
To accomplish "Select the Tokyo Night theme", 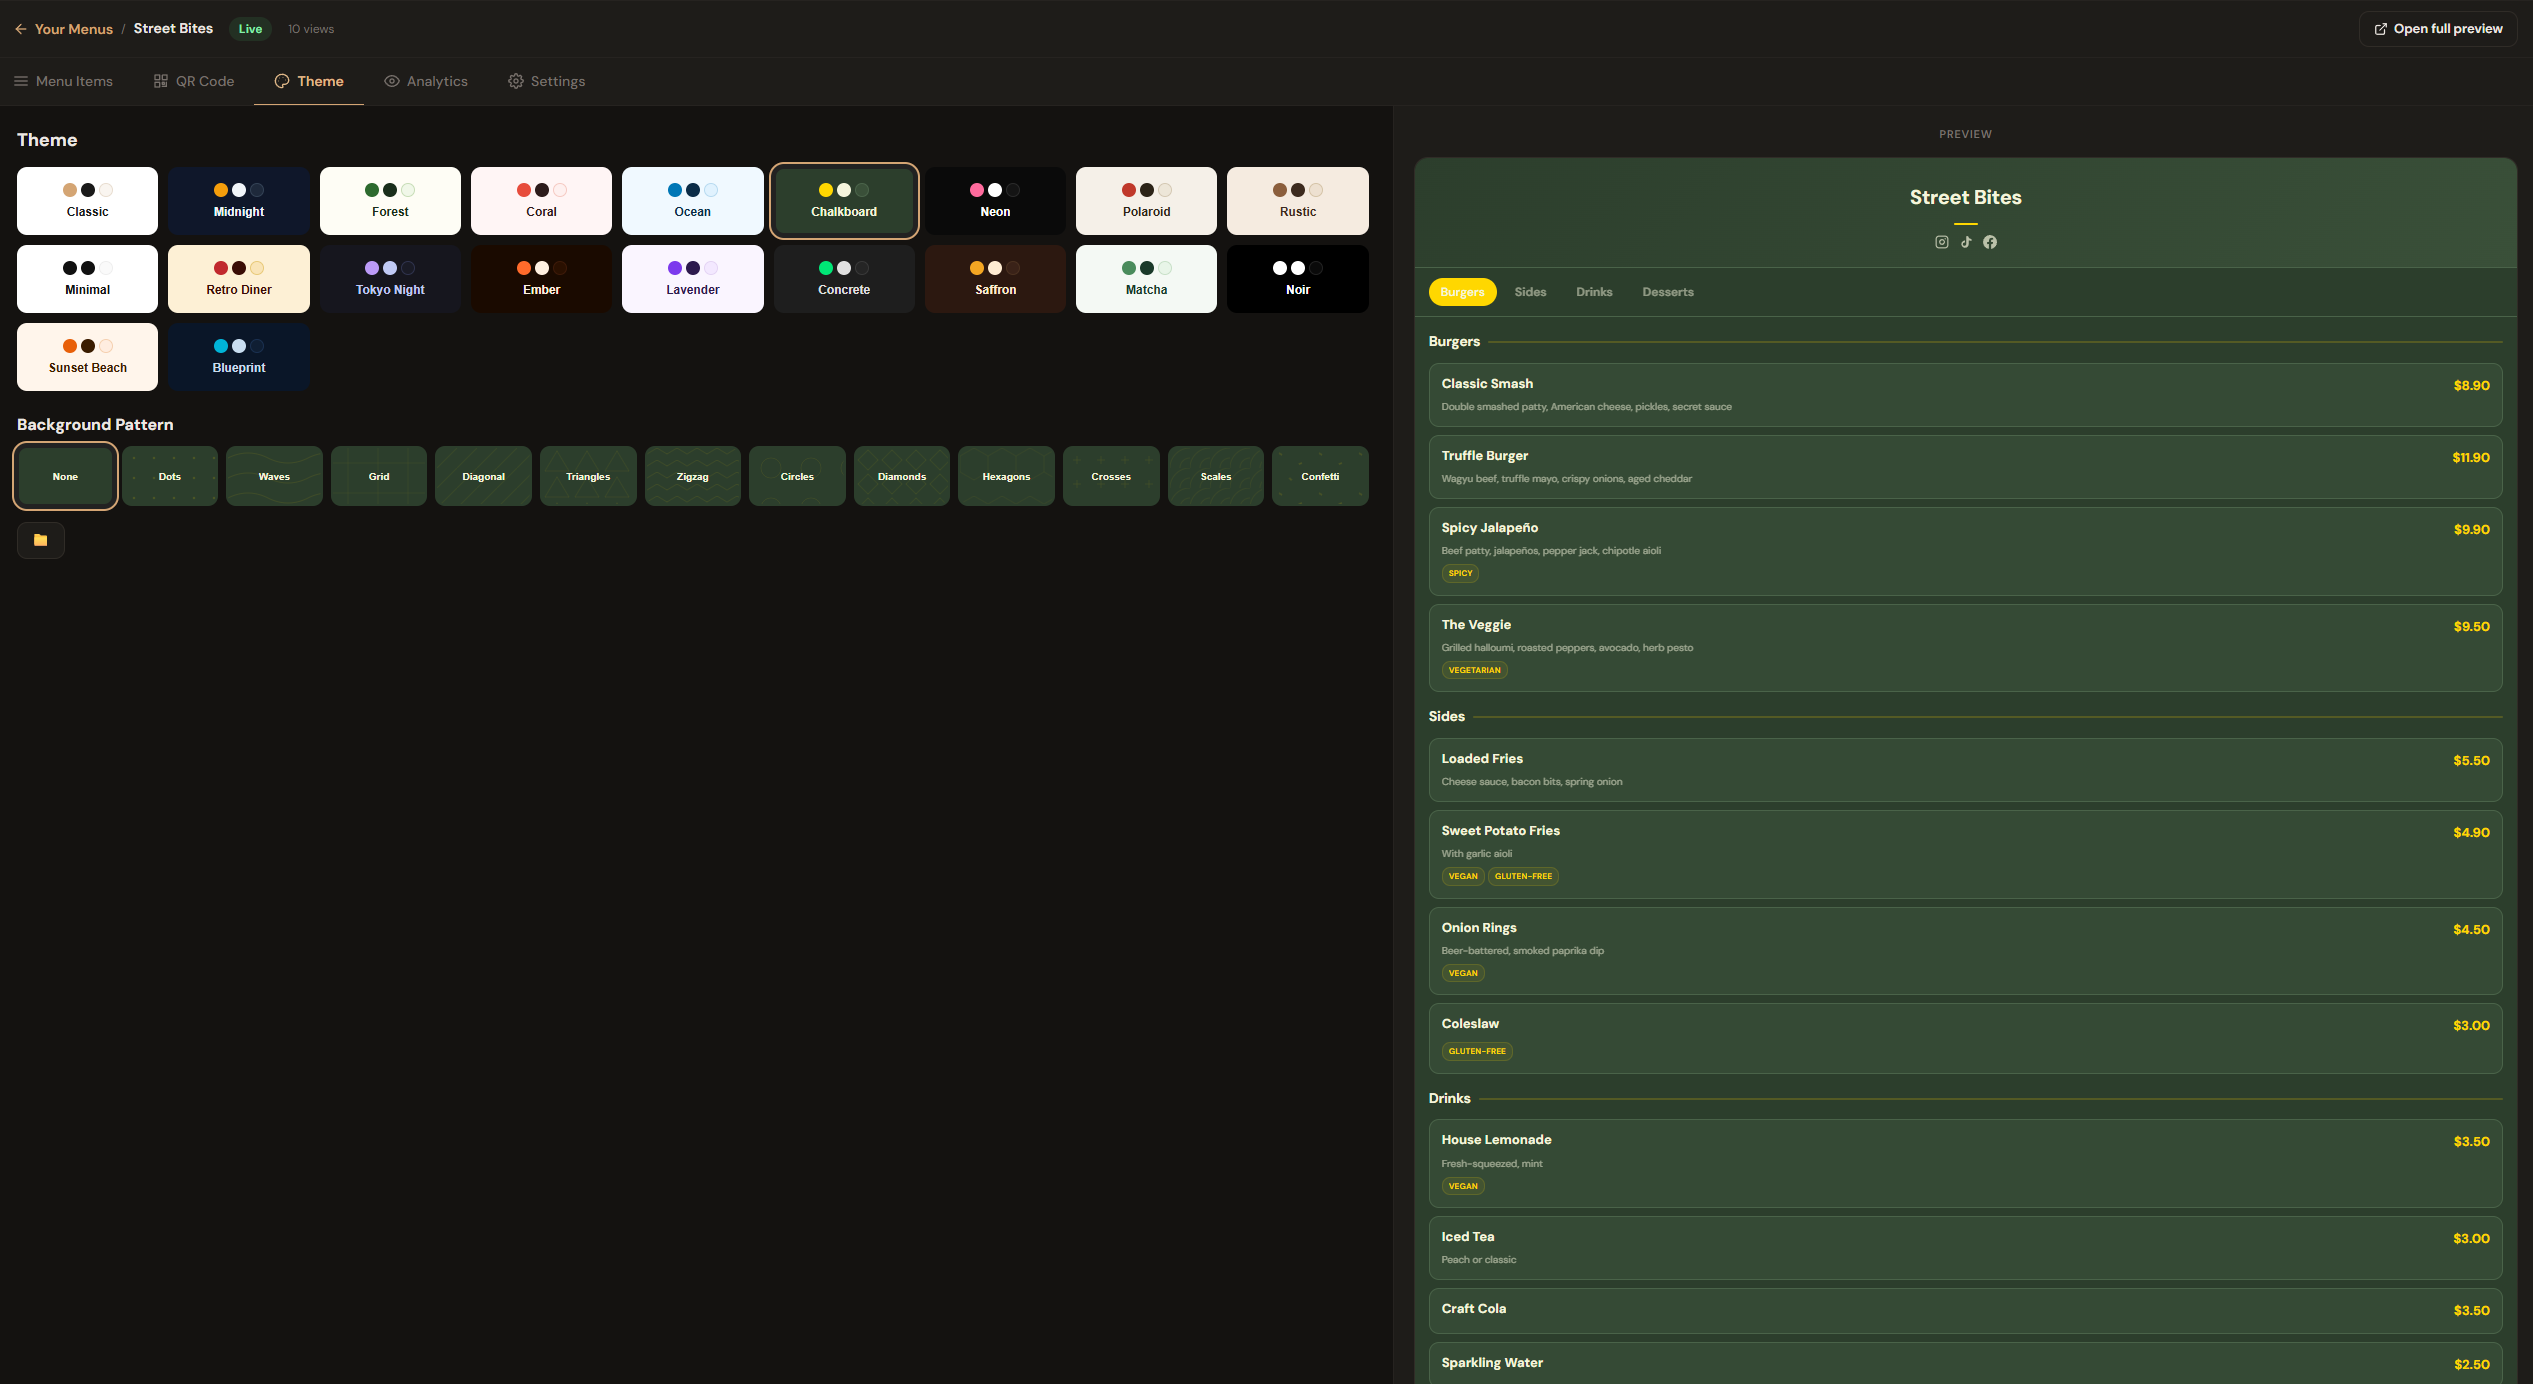I will point(390,279).
